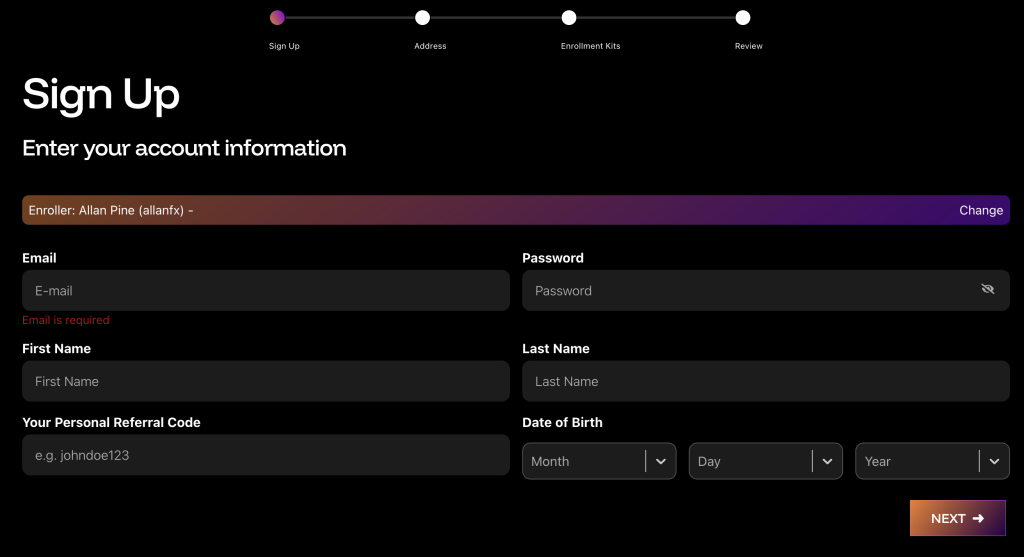The height and width of the screenshot is (557, 1024).
Task: Jump to Enrollment Kits step circle
Action: click(569, 17)
